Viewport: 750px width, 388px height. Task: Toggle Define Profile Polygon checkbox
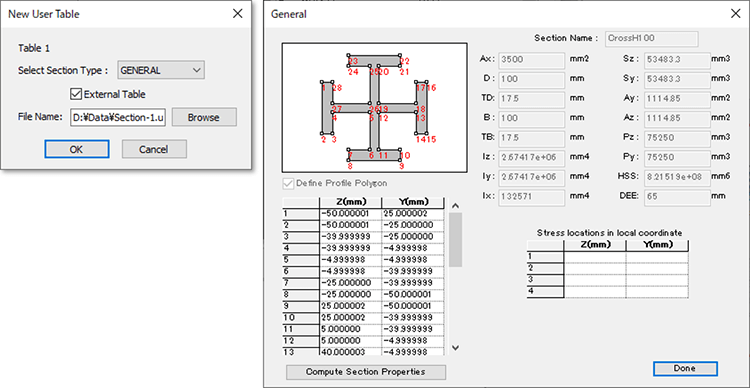click(x=288, y=183)
